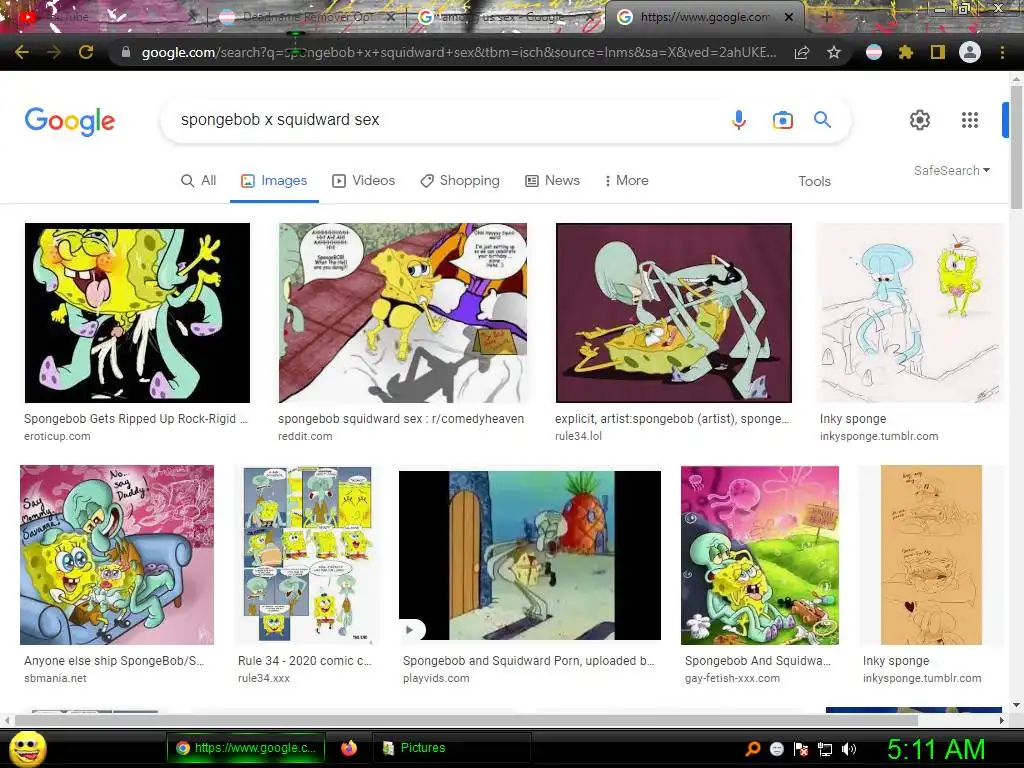Switch to the Videos tab
The image size is (1024, 768).
[364, 180]
